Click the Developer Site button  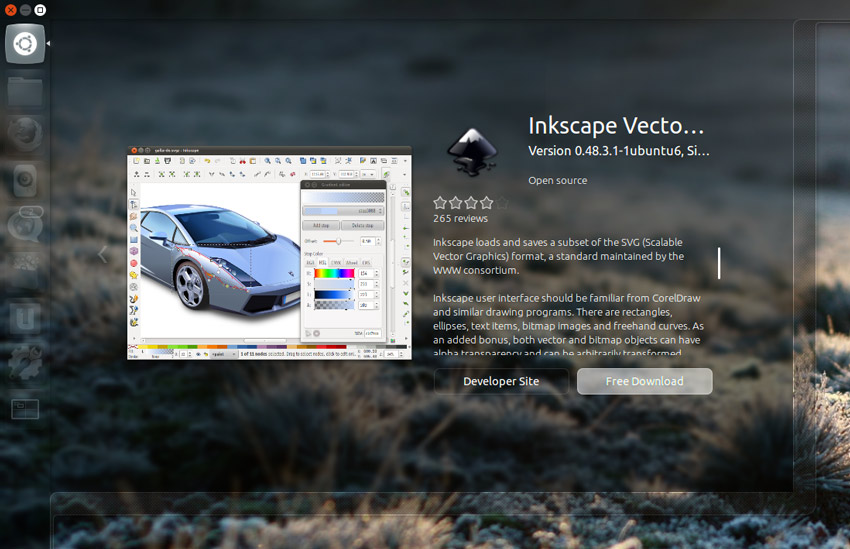click(501, 381)
